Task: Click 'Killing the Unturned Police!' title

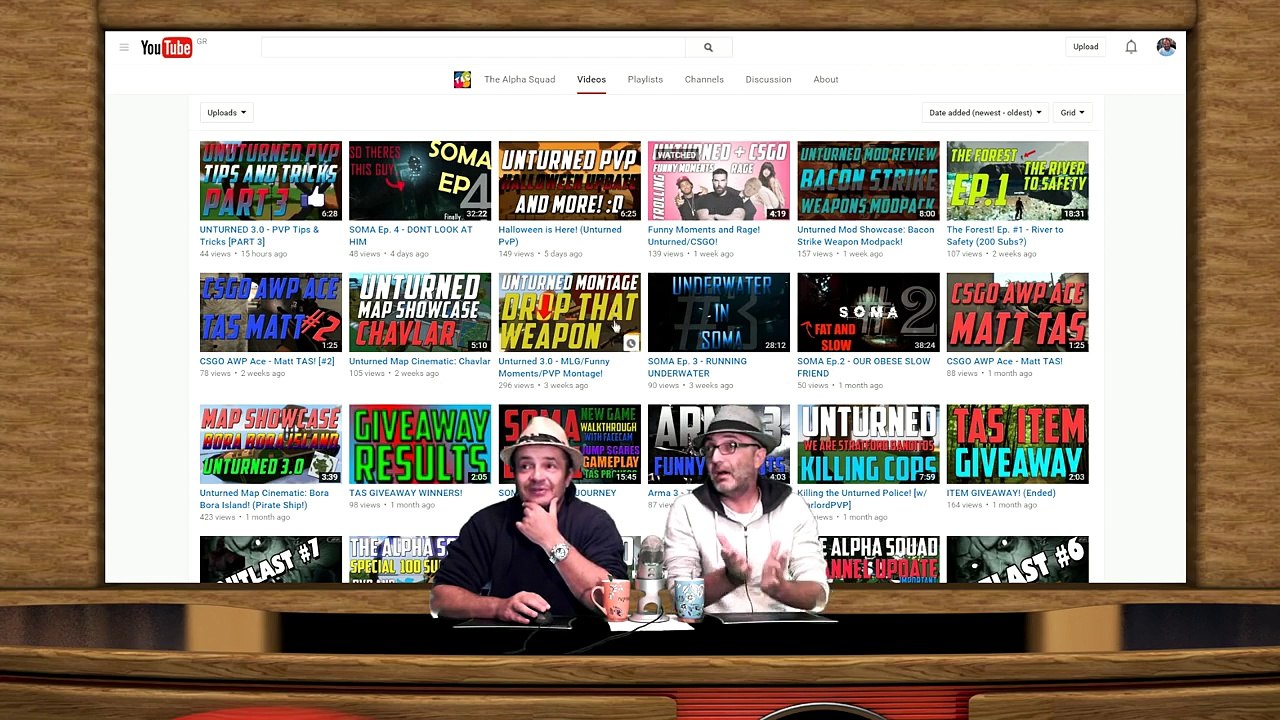Action: coord(862,499)
